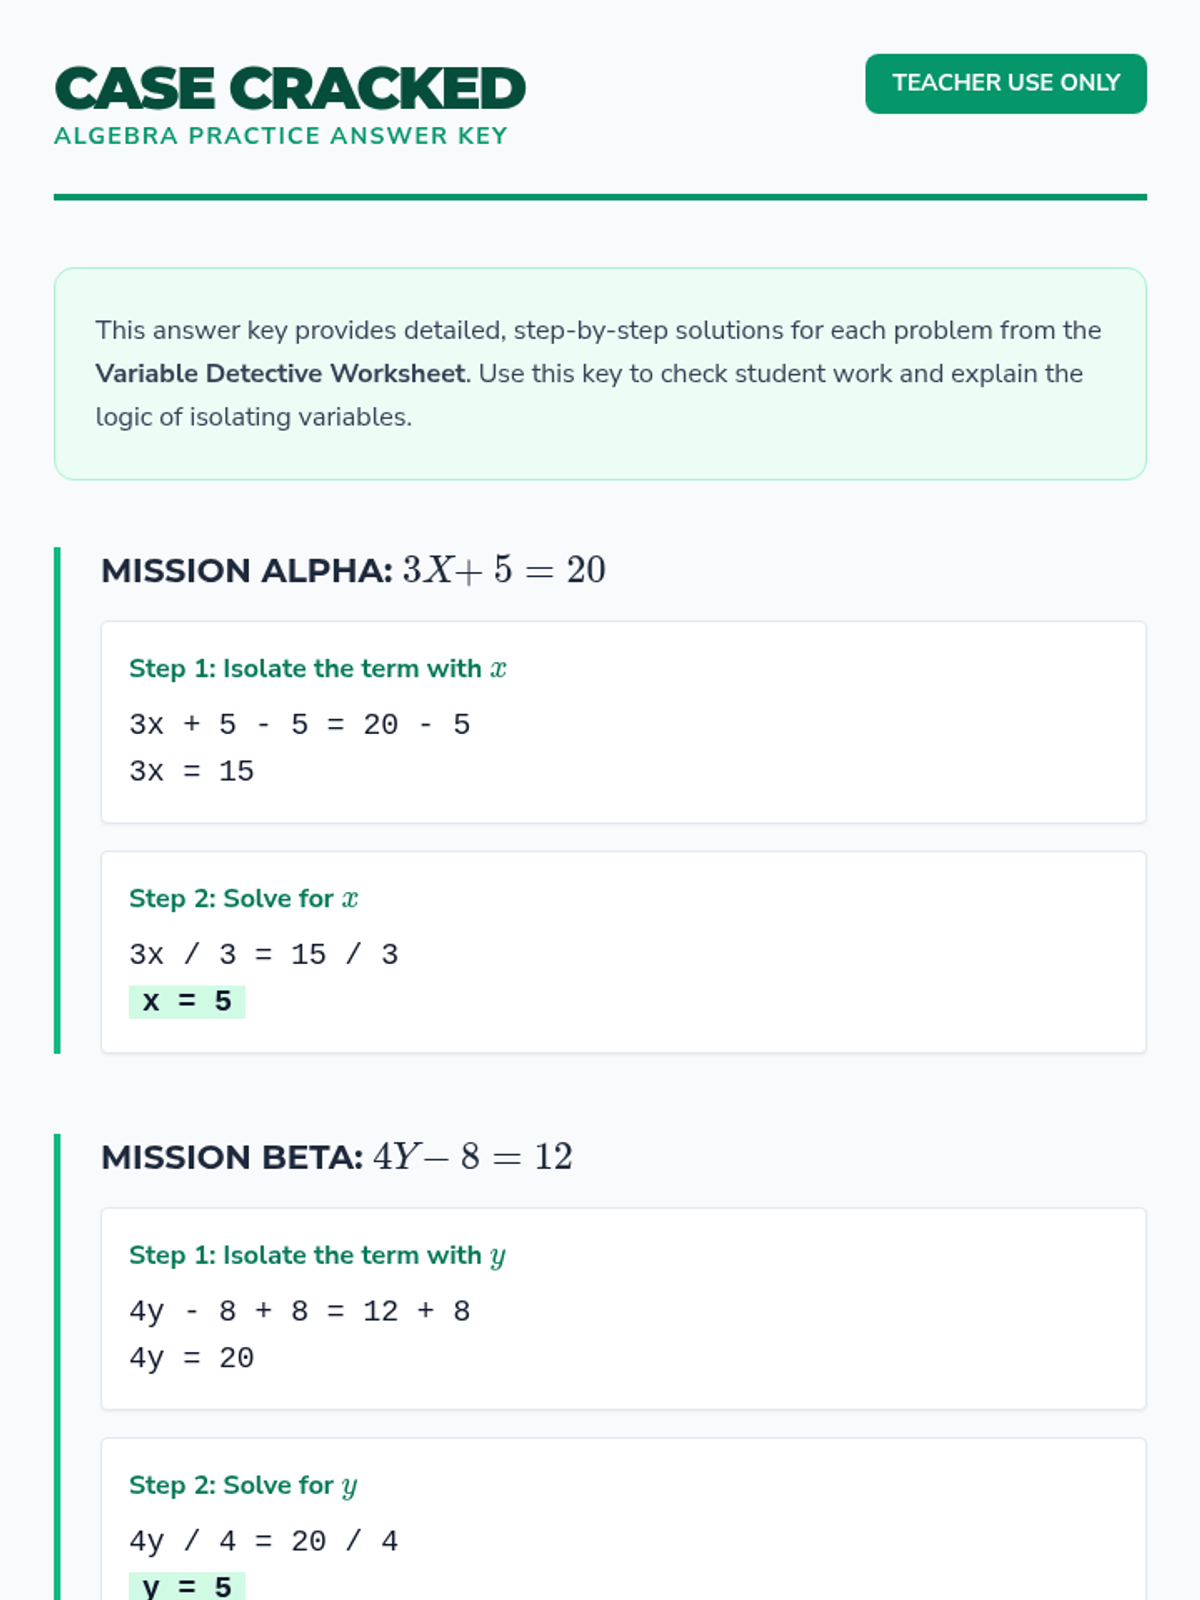Select the 4y = 20 result line
1200x1600 pixels.
(191, 1358)
